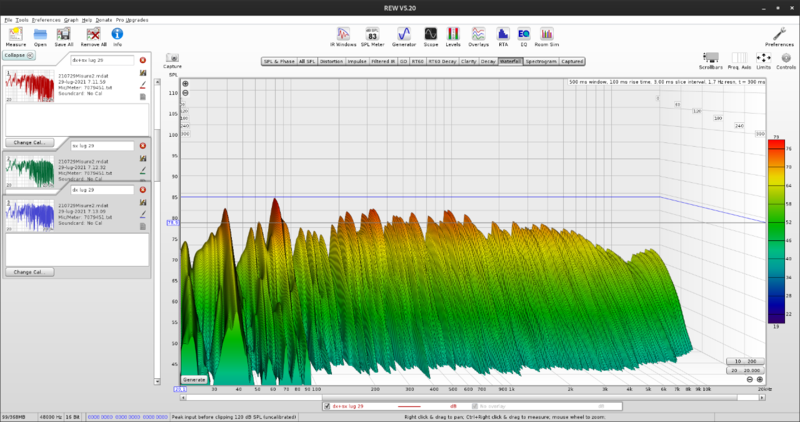The image size is (800, 422).
Task: Open the waterfall Controls gear
Action: coord(785,58)
